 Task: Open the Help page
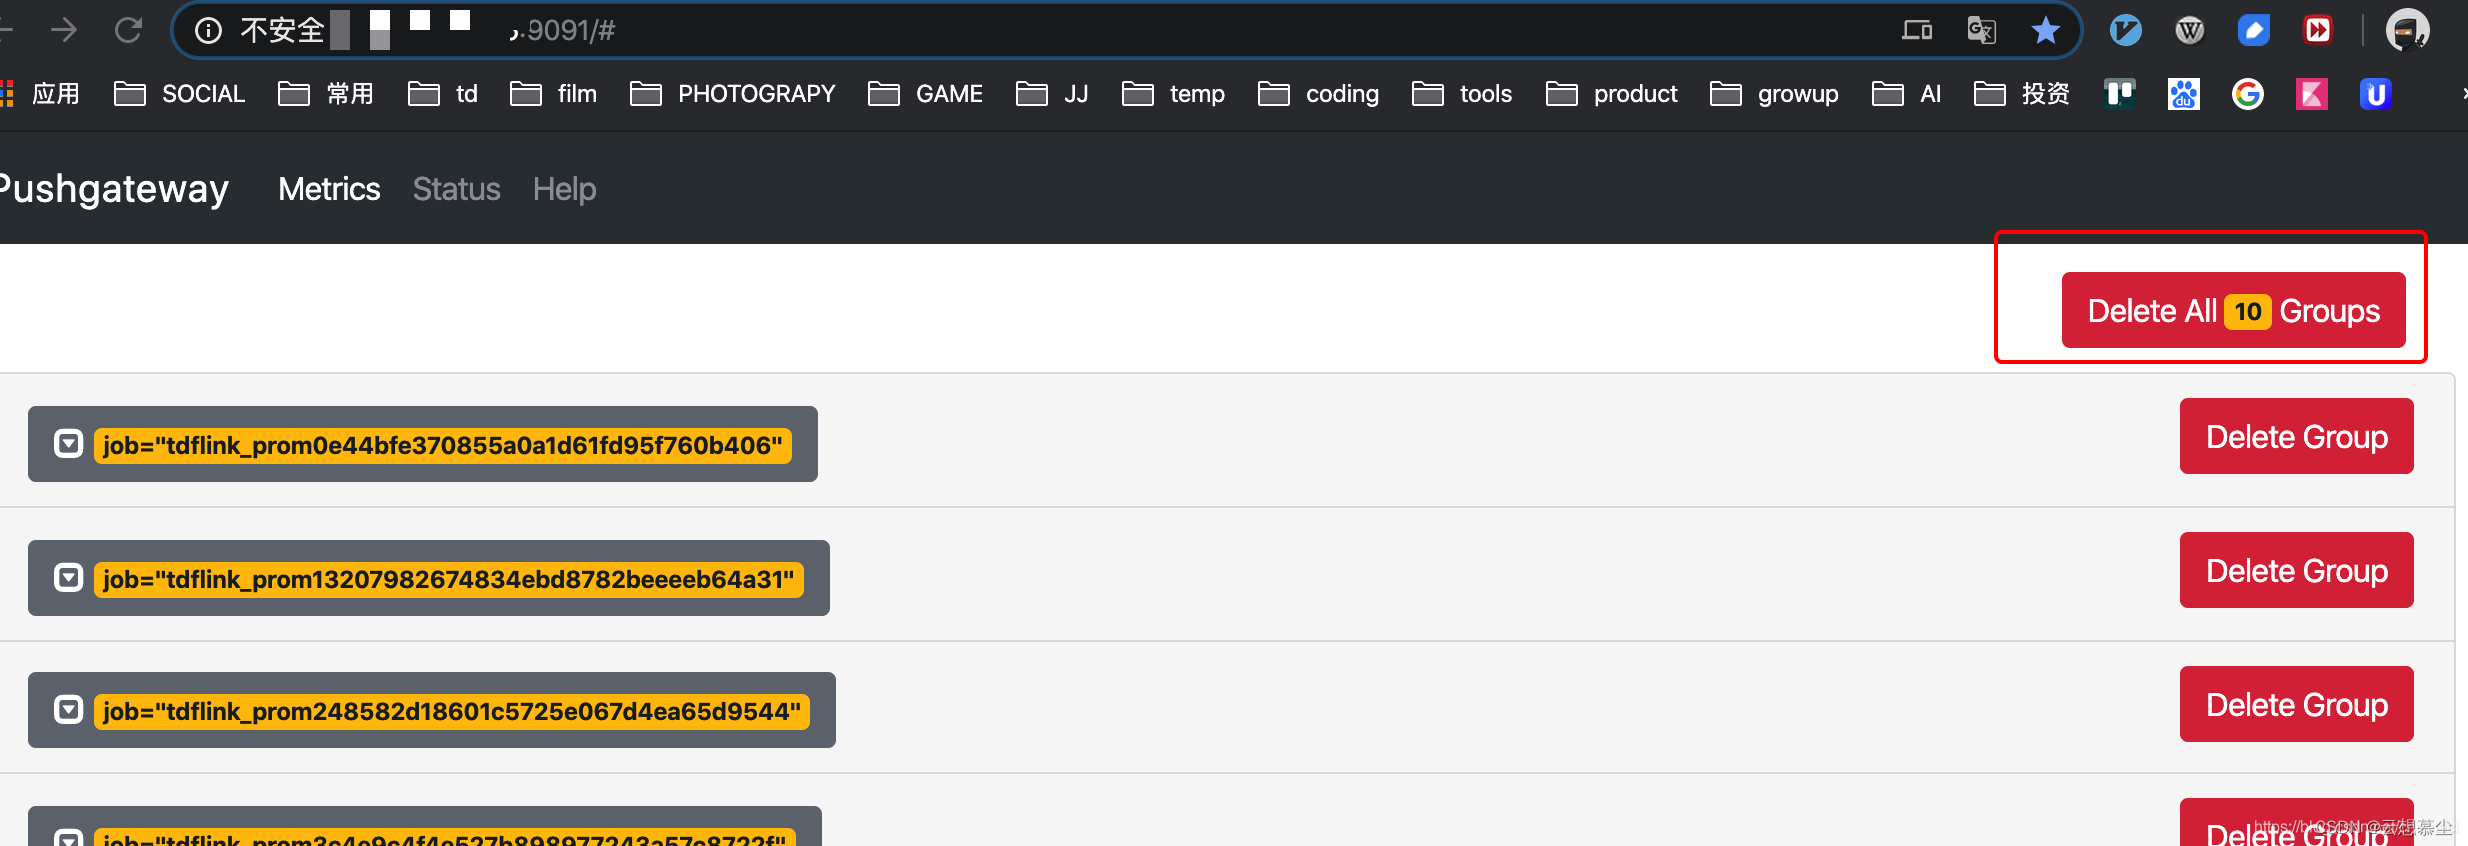564,189
